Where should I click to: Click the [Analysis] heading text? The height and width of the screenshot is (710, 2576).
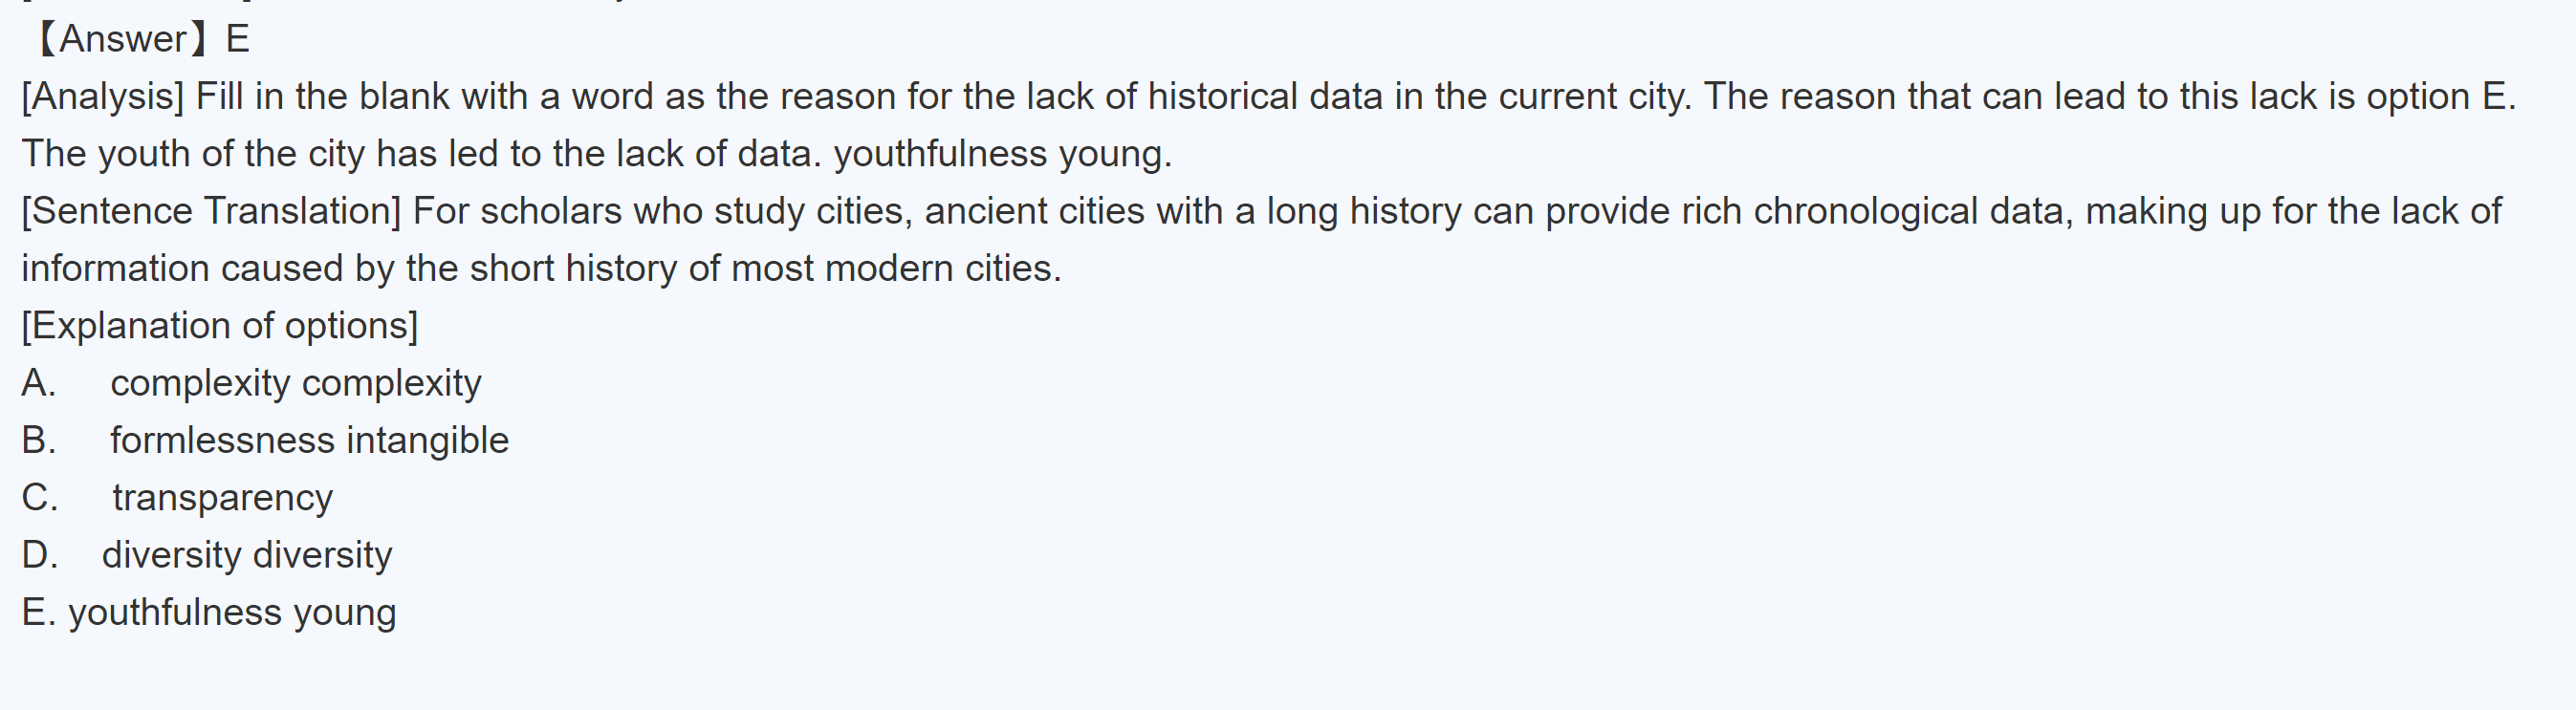(x=103, y=97)
